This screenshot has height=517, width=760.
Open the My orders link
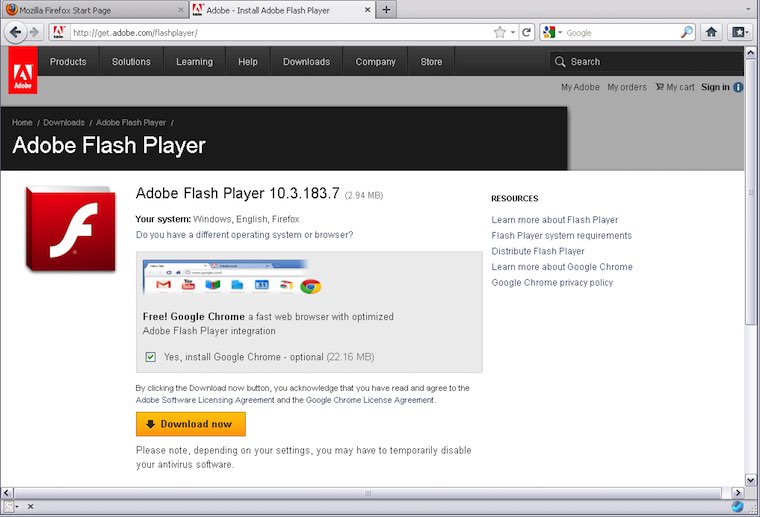pos(627,87)
